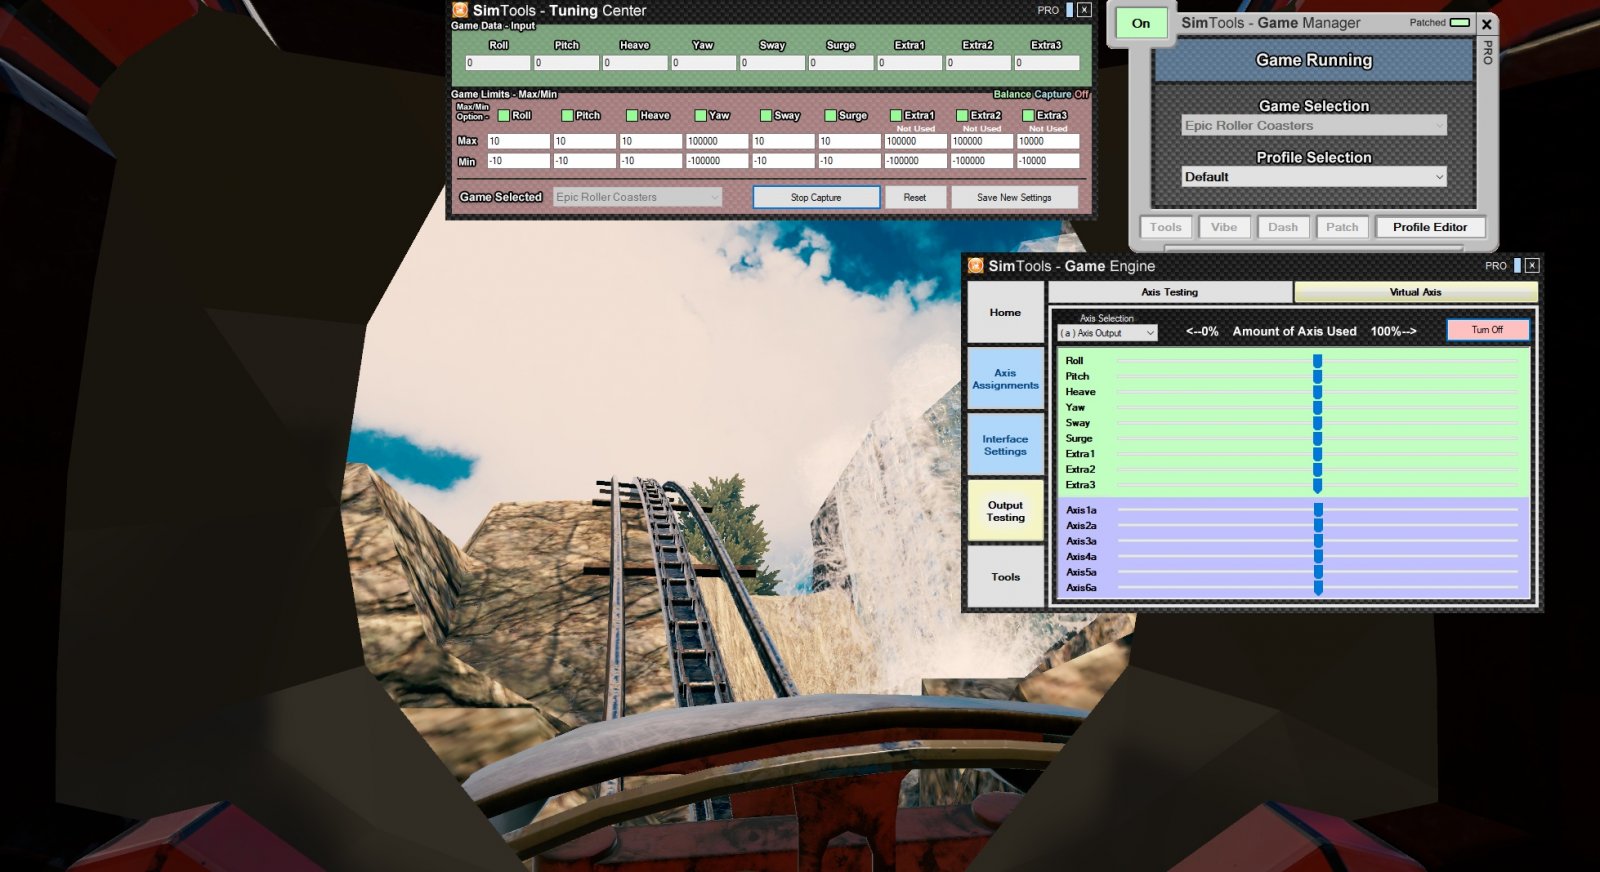The height and width of the screenshot is (872, 1600).
Task: Click the Yaw slider handle
Action: click(1318, 408)
